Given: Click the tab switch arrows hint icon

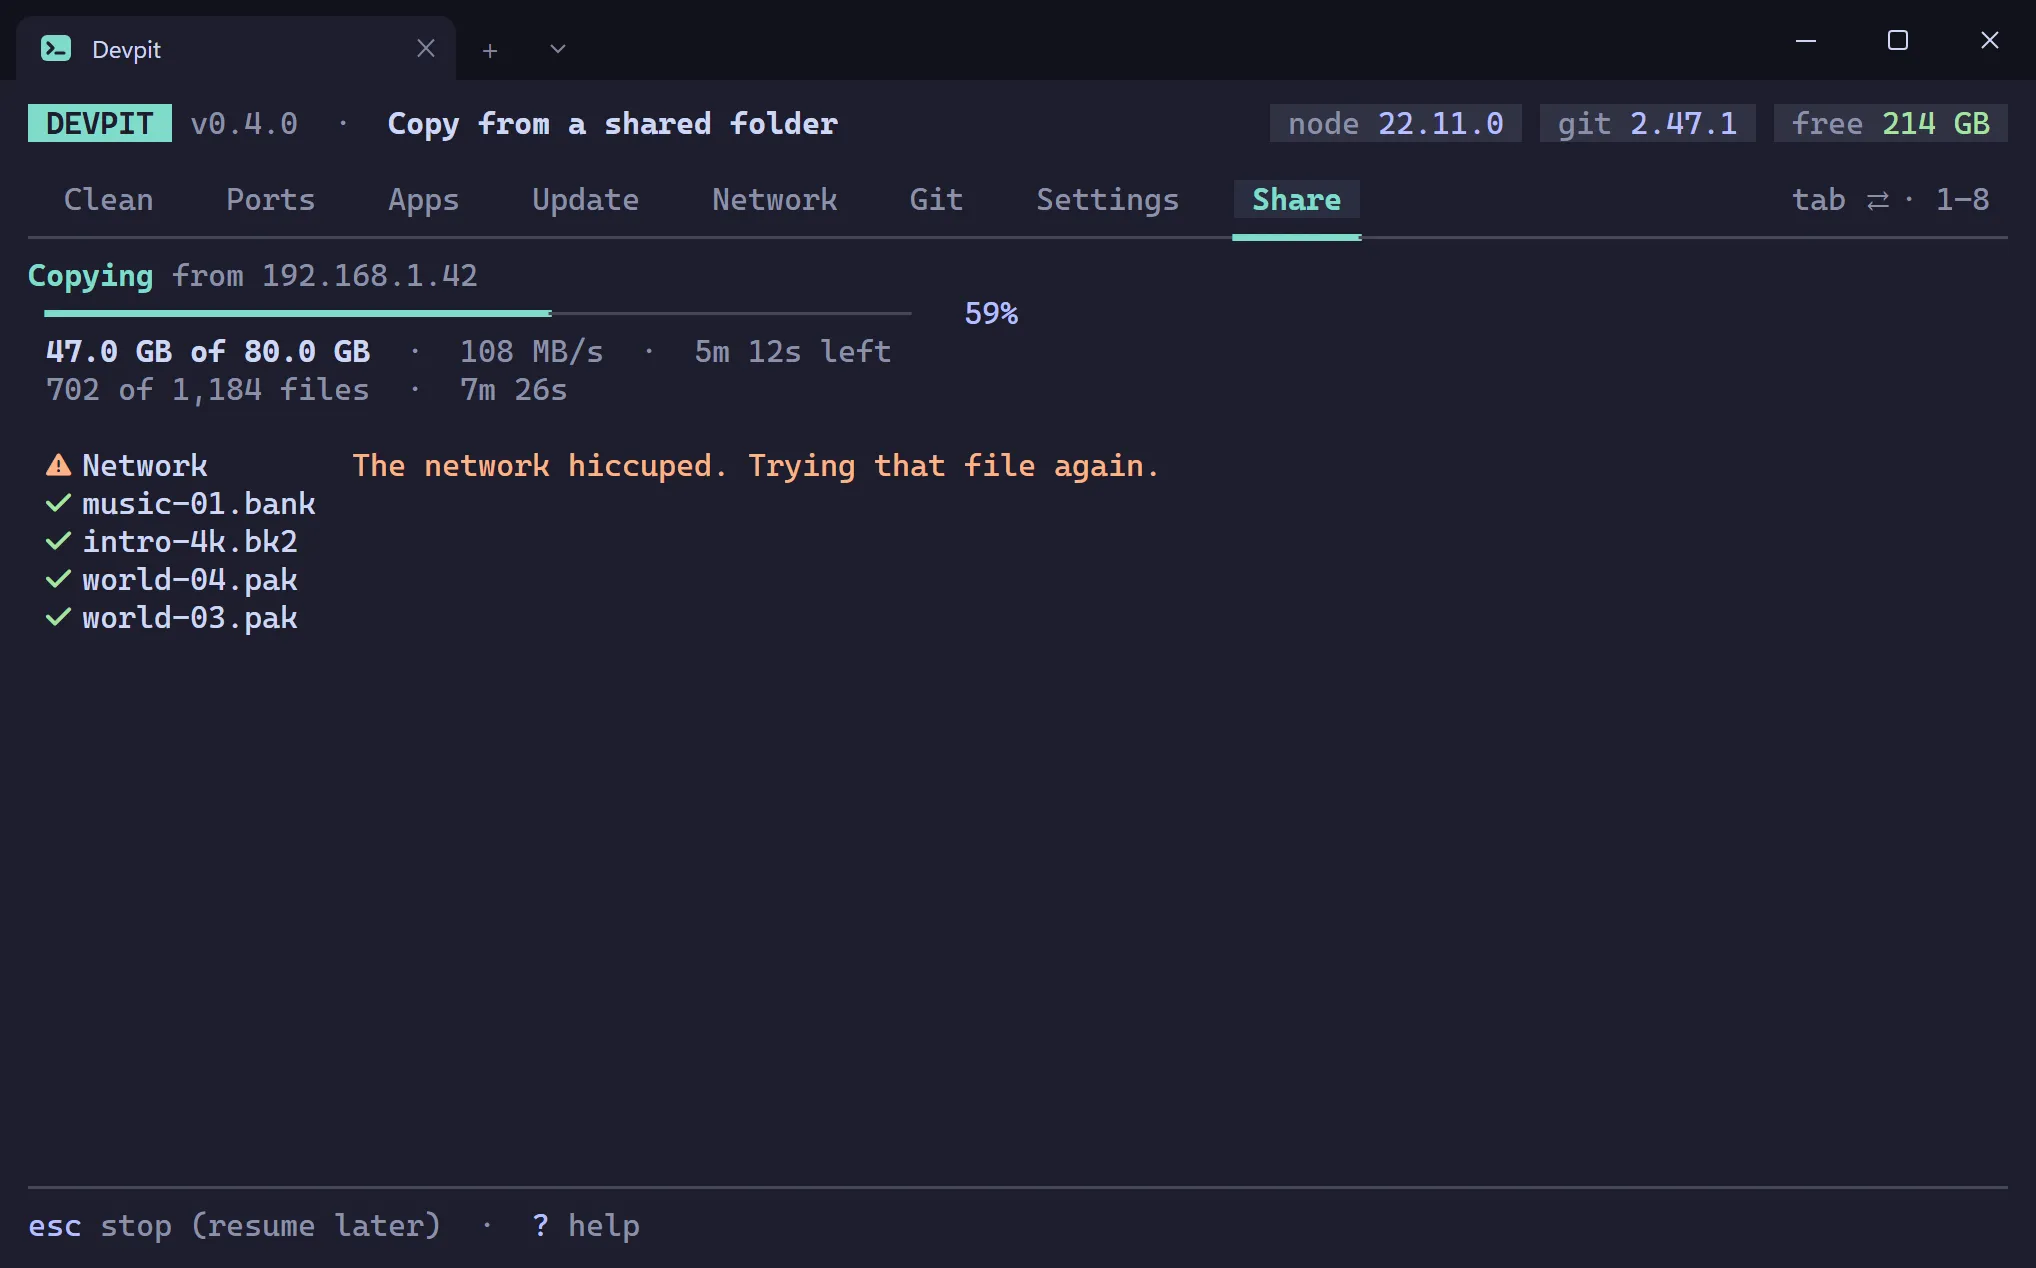Looking at the screenshot, I should pyautogui.click(x=1878, y=201).
